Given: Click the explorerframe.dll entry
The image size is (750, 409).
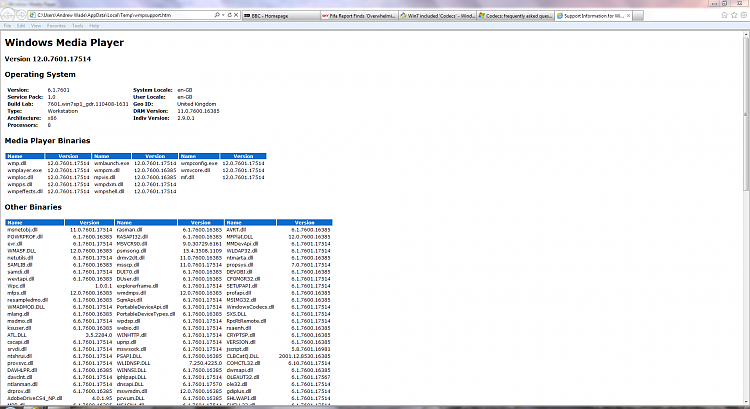Looking at the screenshot, I should pos(137,286).
